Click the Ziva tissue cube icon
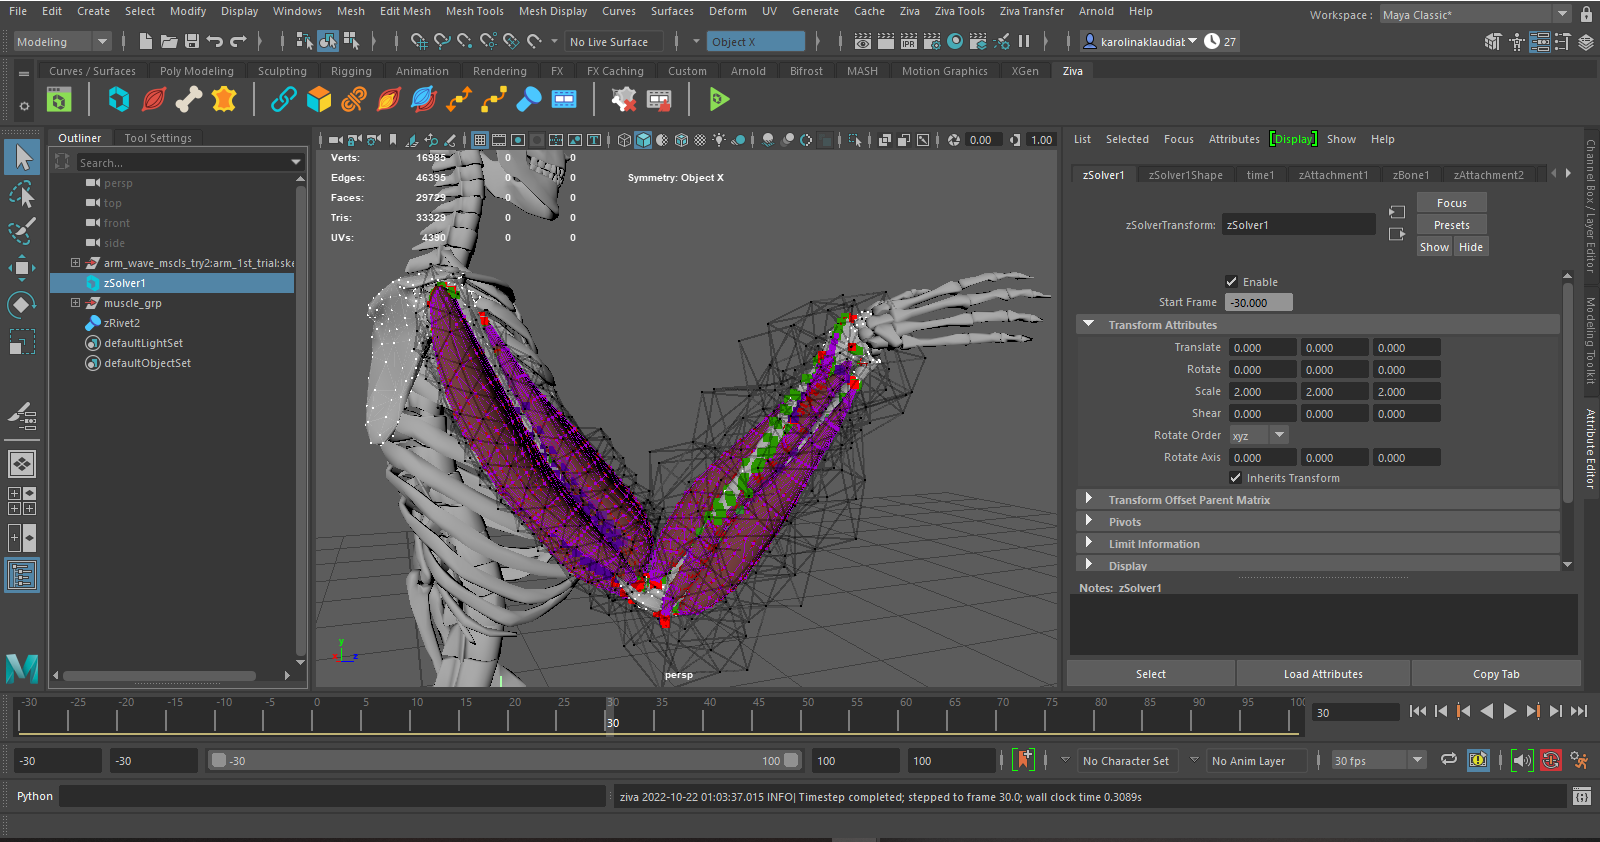Viewport: 1600px width, 842px height. point(119,99)
